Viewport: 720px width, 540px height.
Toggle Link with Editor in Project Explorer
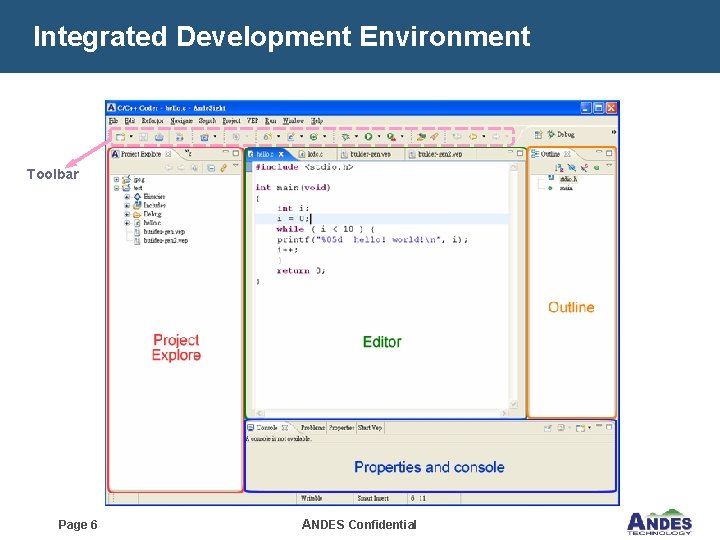tap(224, 168)
